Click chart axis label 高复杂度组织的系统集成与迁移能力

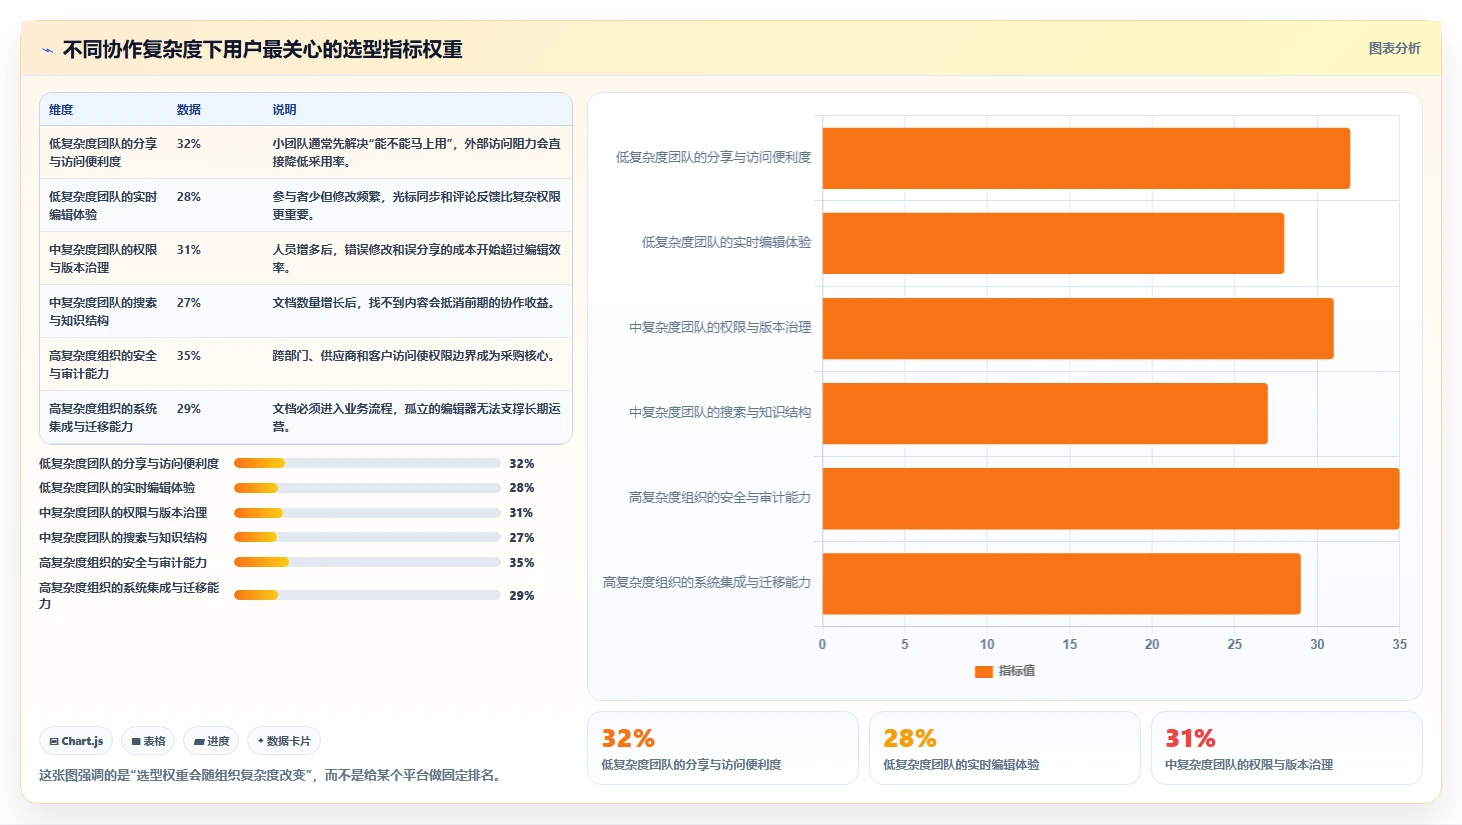click(x=707, y=583)
